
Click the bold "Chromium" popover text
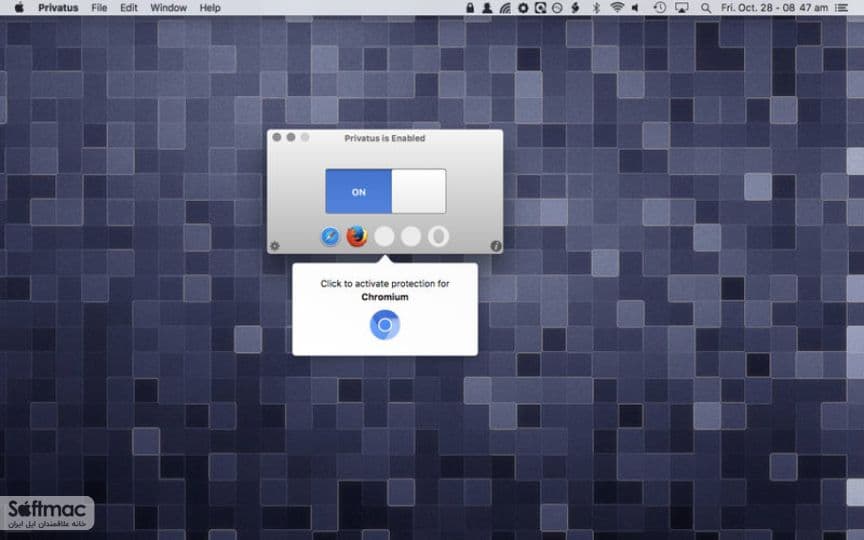(x=385, y=297)
